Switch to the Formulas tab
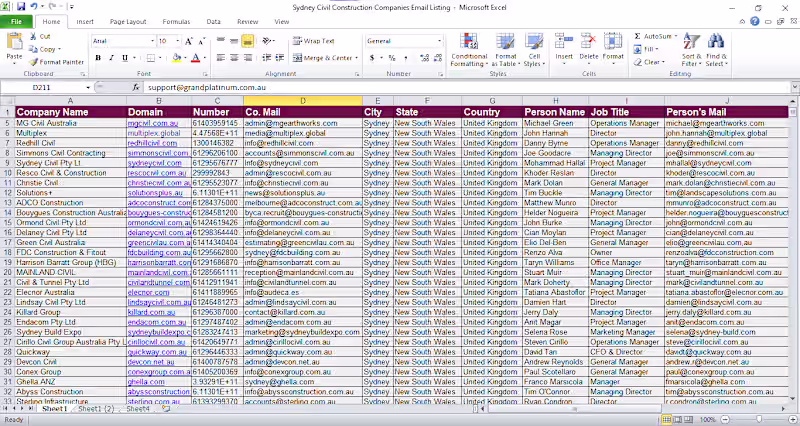 [x=176, y=21]
